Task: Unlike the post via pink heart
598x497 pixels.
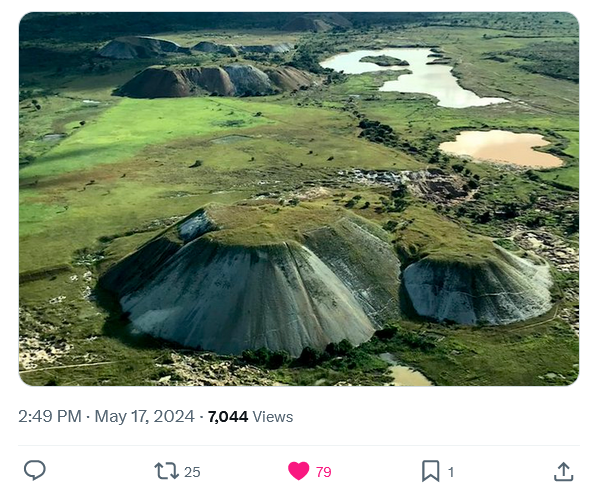Action: click(x=299, y=471)
